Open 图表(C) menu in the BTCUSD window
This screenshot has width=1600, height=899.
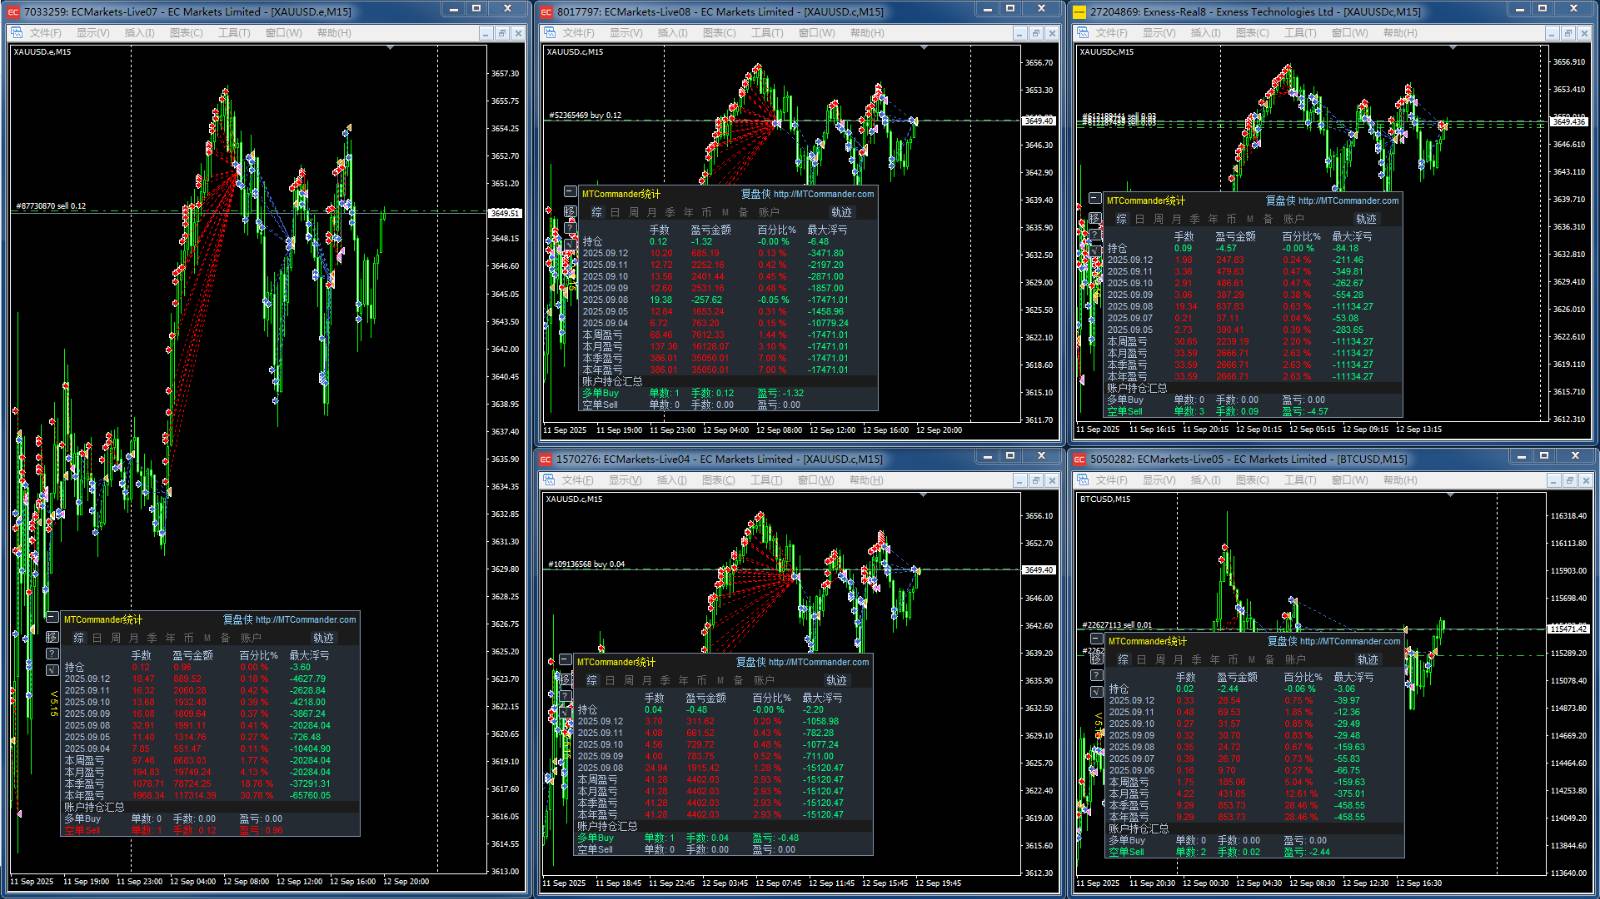(x=1252, y=480)
